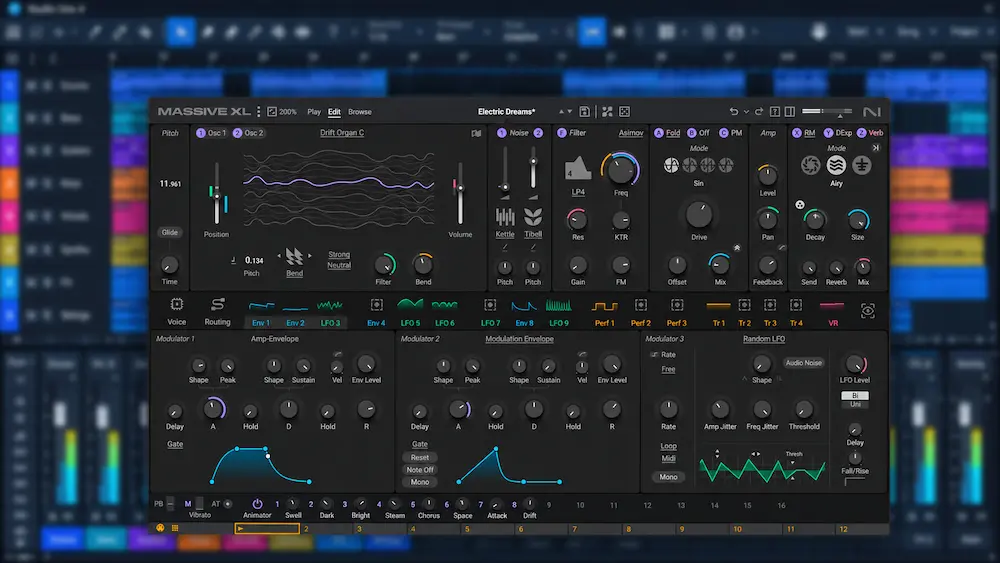Image resolution: width=1000 pixels, height=563 pixels.
Task: Open the Asimov filter type selector
Action: click(631, 133)
